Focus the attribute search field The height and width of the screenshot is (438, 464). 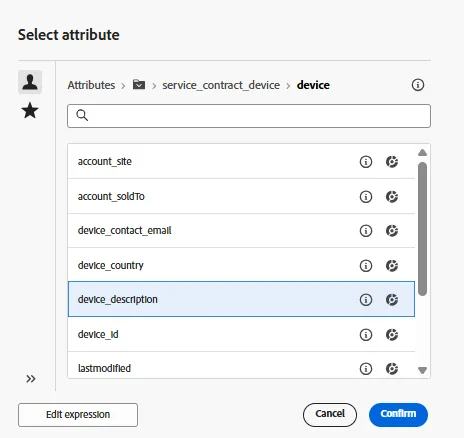point(249,116)
